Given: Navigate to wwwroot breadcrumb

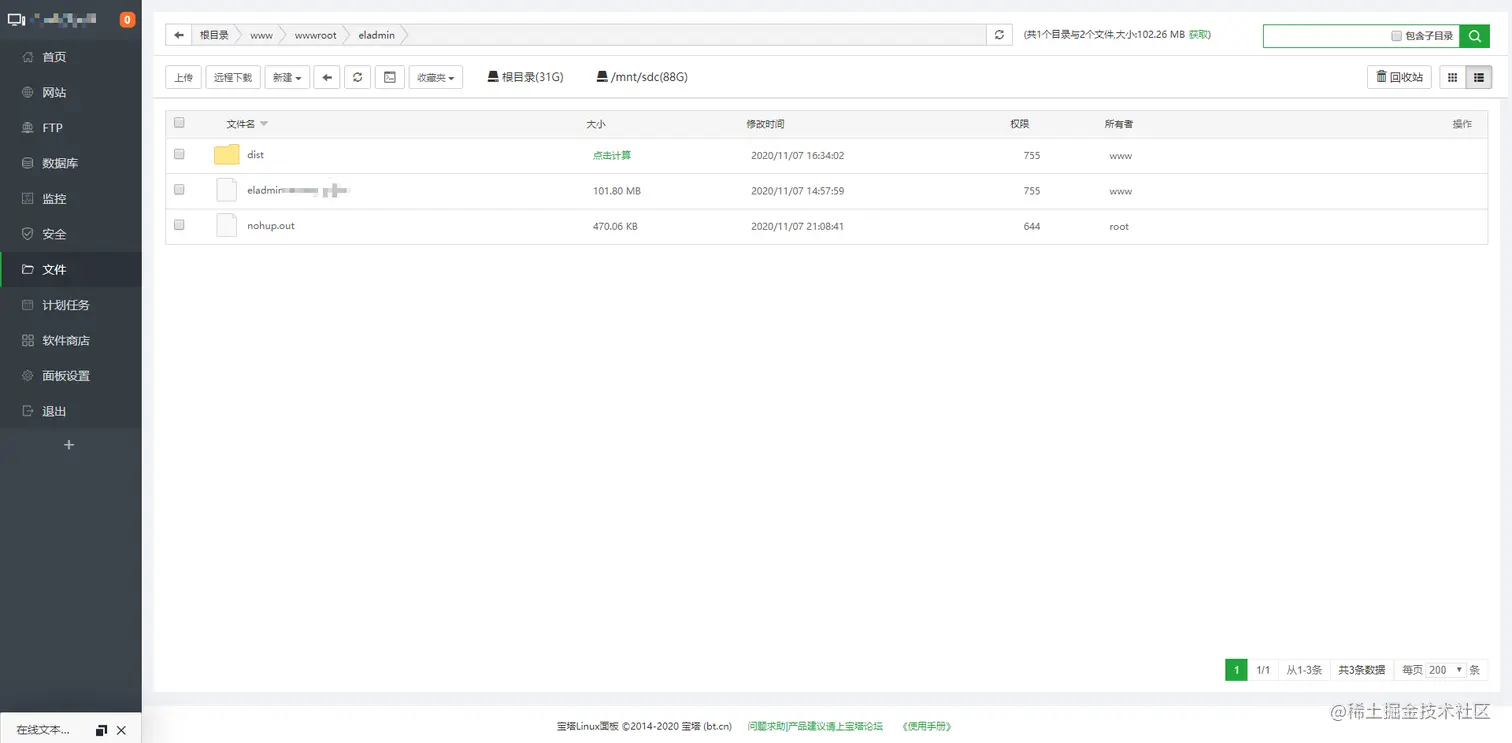Looking at the screenshot, I should (316, 35).
